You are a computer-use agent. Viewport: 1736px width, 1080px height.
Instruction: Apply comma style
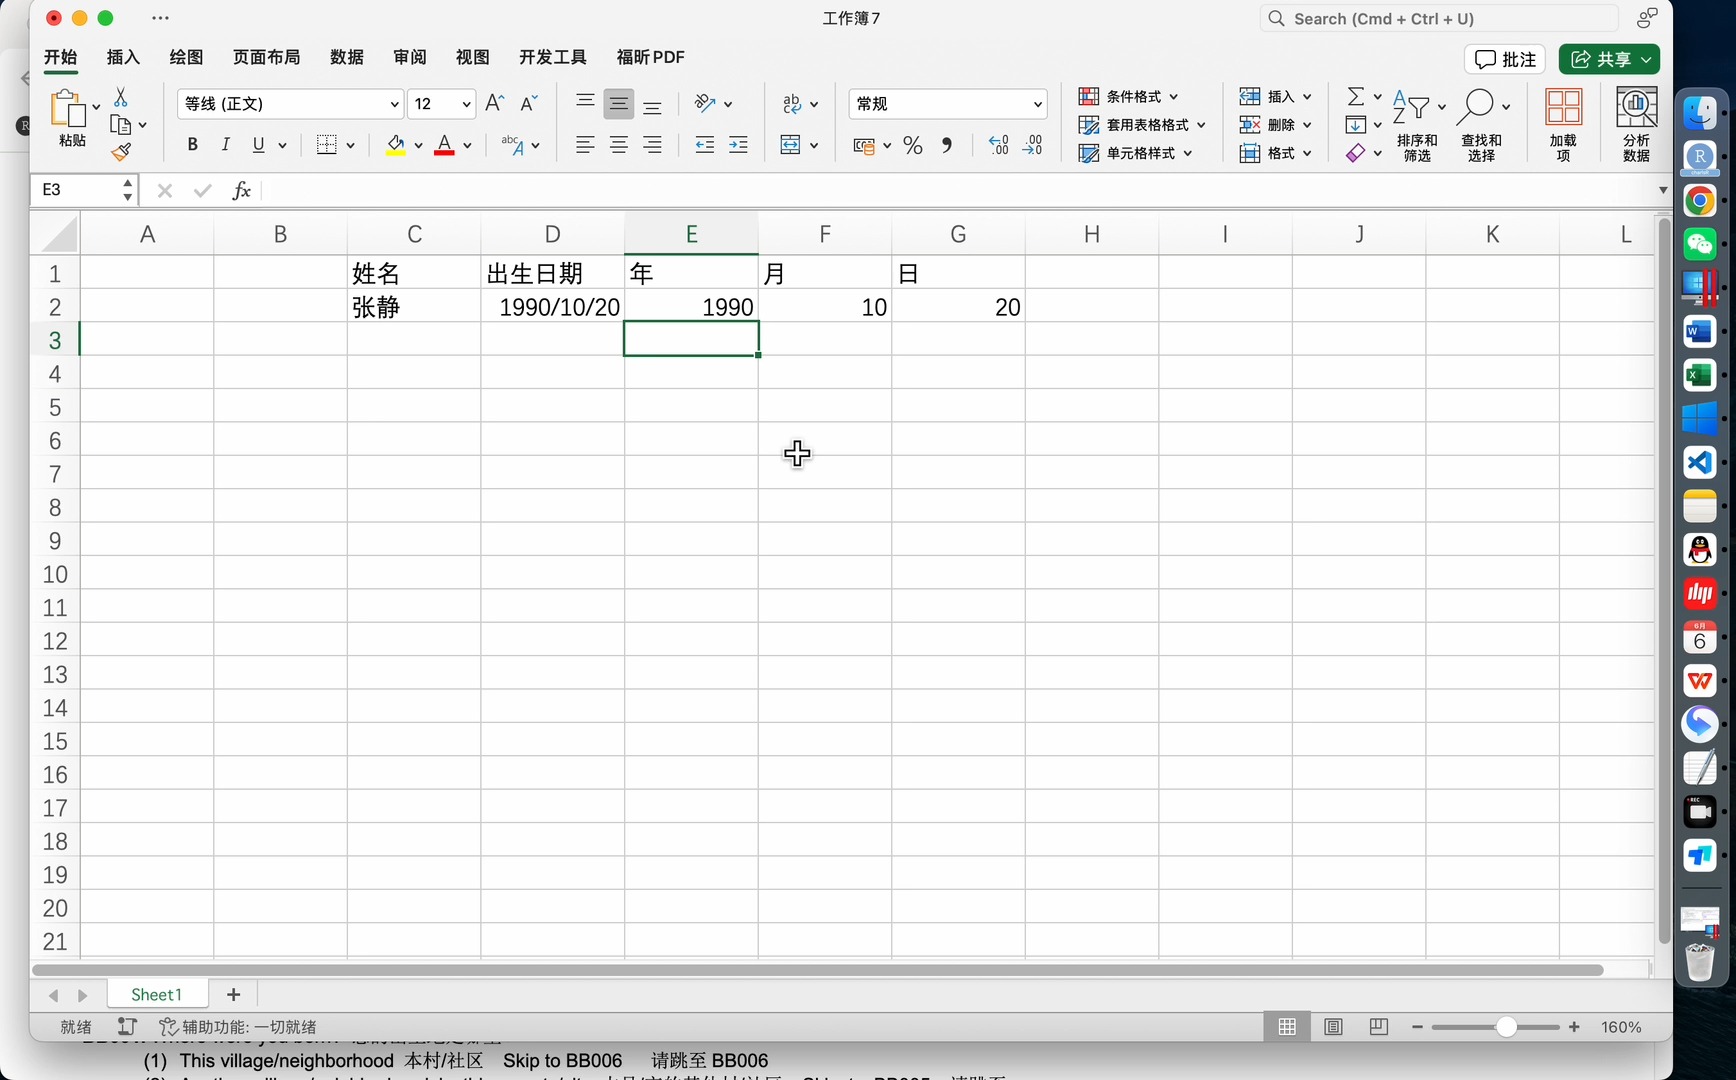pyautogui.click(x=947, y=146)
